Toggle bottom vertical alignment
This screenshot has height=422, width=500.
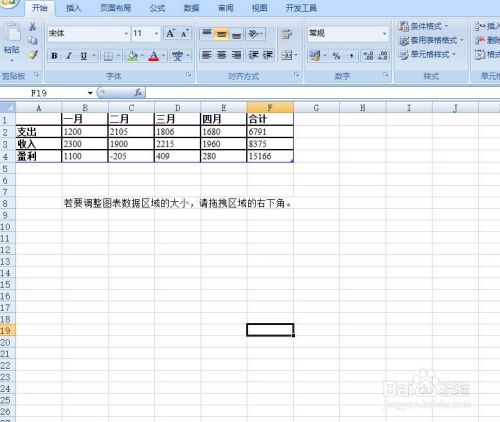pyautogui.click(x=236, y=34)
